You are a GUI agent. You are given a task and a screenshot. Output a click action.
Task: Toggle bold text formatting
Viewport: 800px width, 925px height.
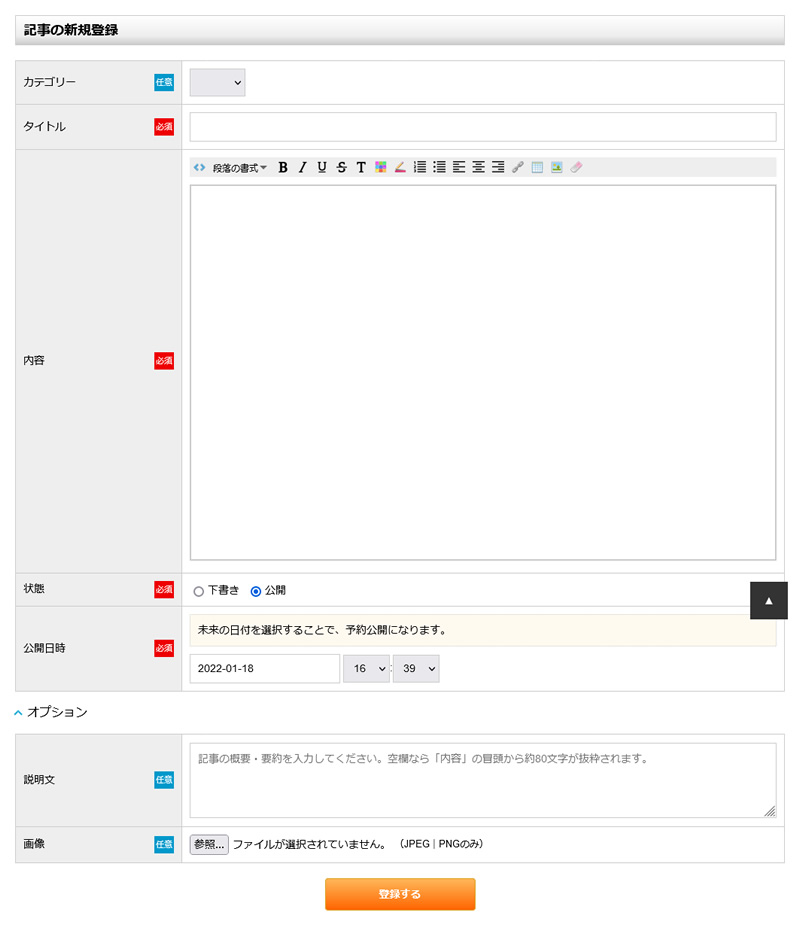[x=284, y=167]
